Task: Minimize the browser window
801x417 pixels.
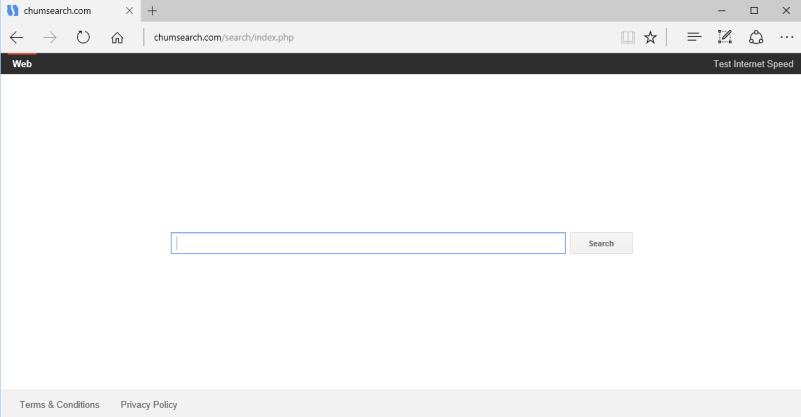Action: click(722, 10)
